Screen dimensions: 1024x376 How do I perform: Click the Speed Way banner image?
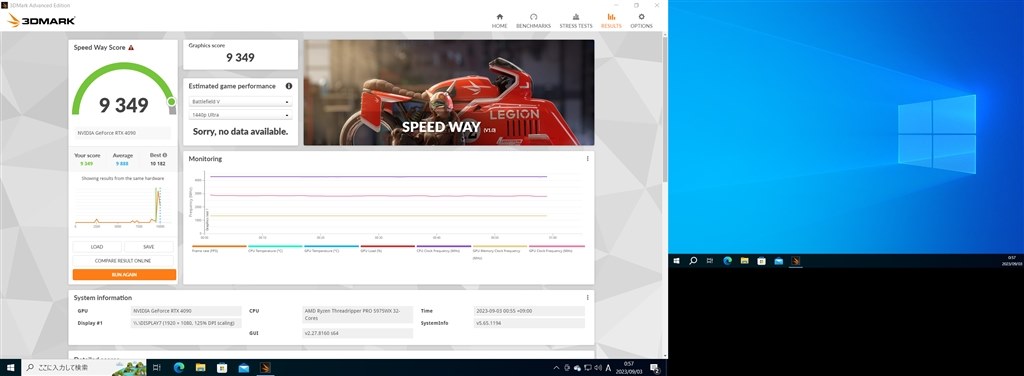(449, 93)
